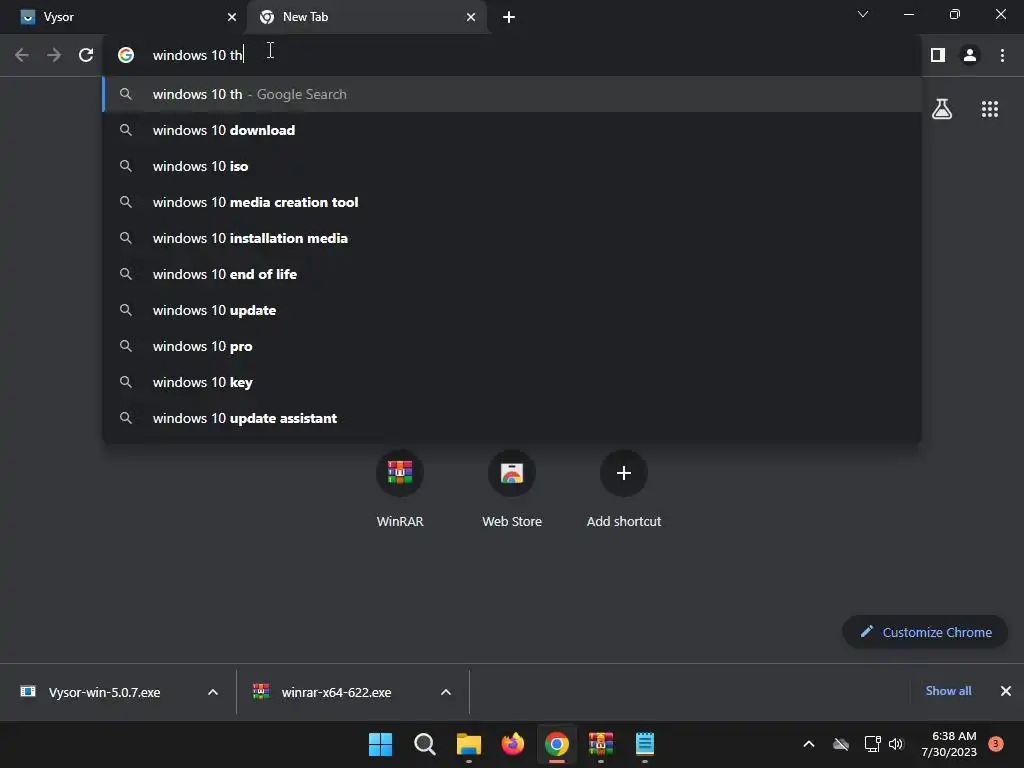Go forward using the forward arrow
The height and width of the screenshot is (768, 1024).
coord(54,56)
